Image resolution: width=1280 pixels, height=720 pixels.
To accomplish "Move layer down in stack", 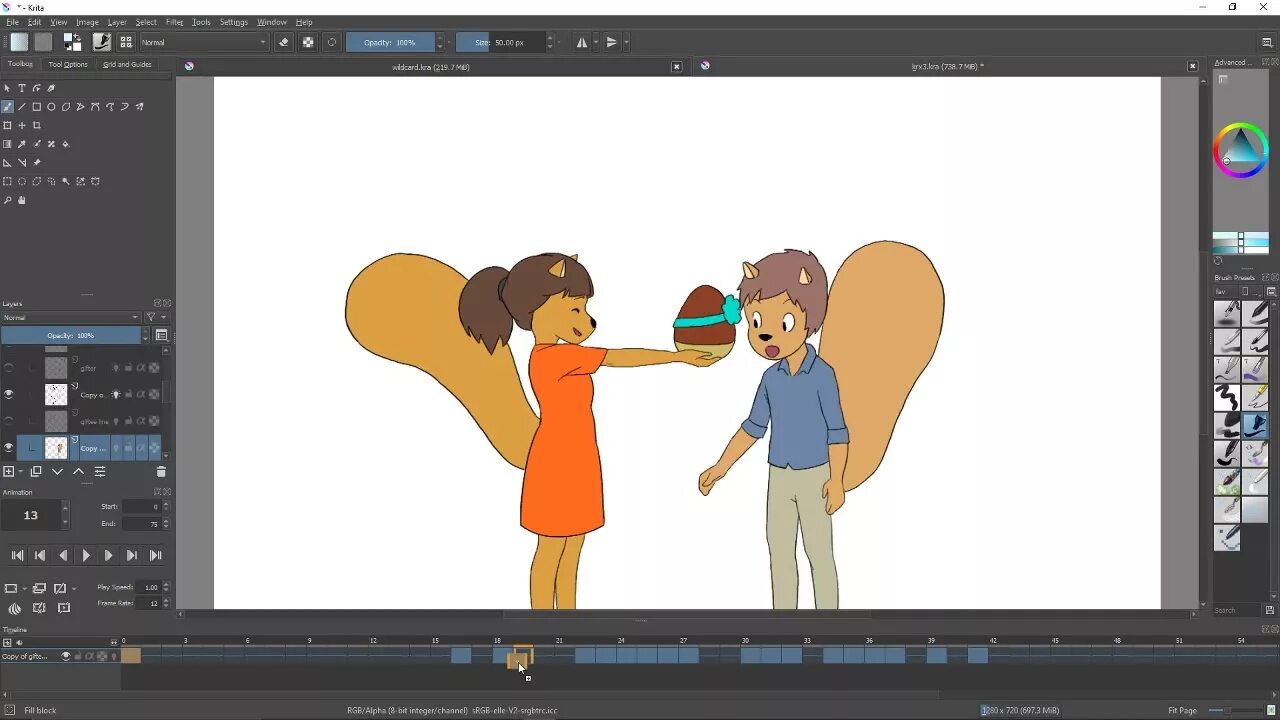I will pyautogui.click(x=57, y=472).
